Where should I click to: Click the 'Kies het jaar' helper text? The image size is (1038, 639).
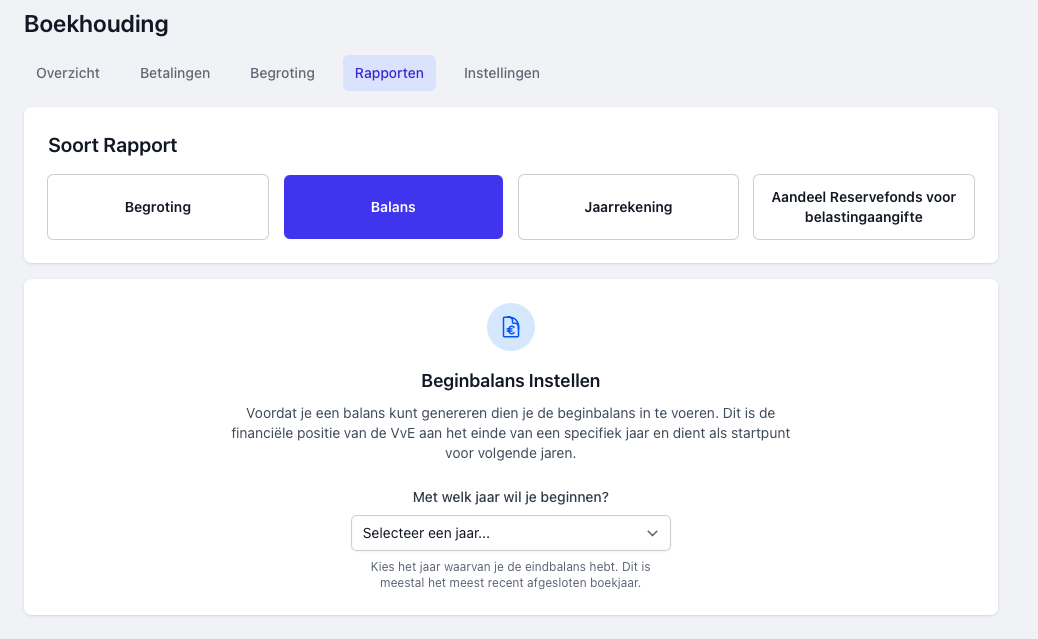pyautogui.click(x=511, y=574)
